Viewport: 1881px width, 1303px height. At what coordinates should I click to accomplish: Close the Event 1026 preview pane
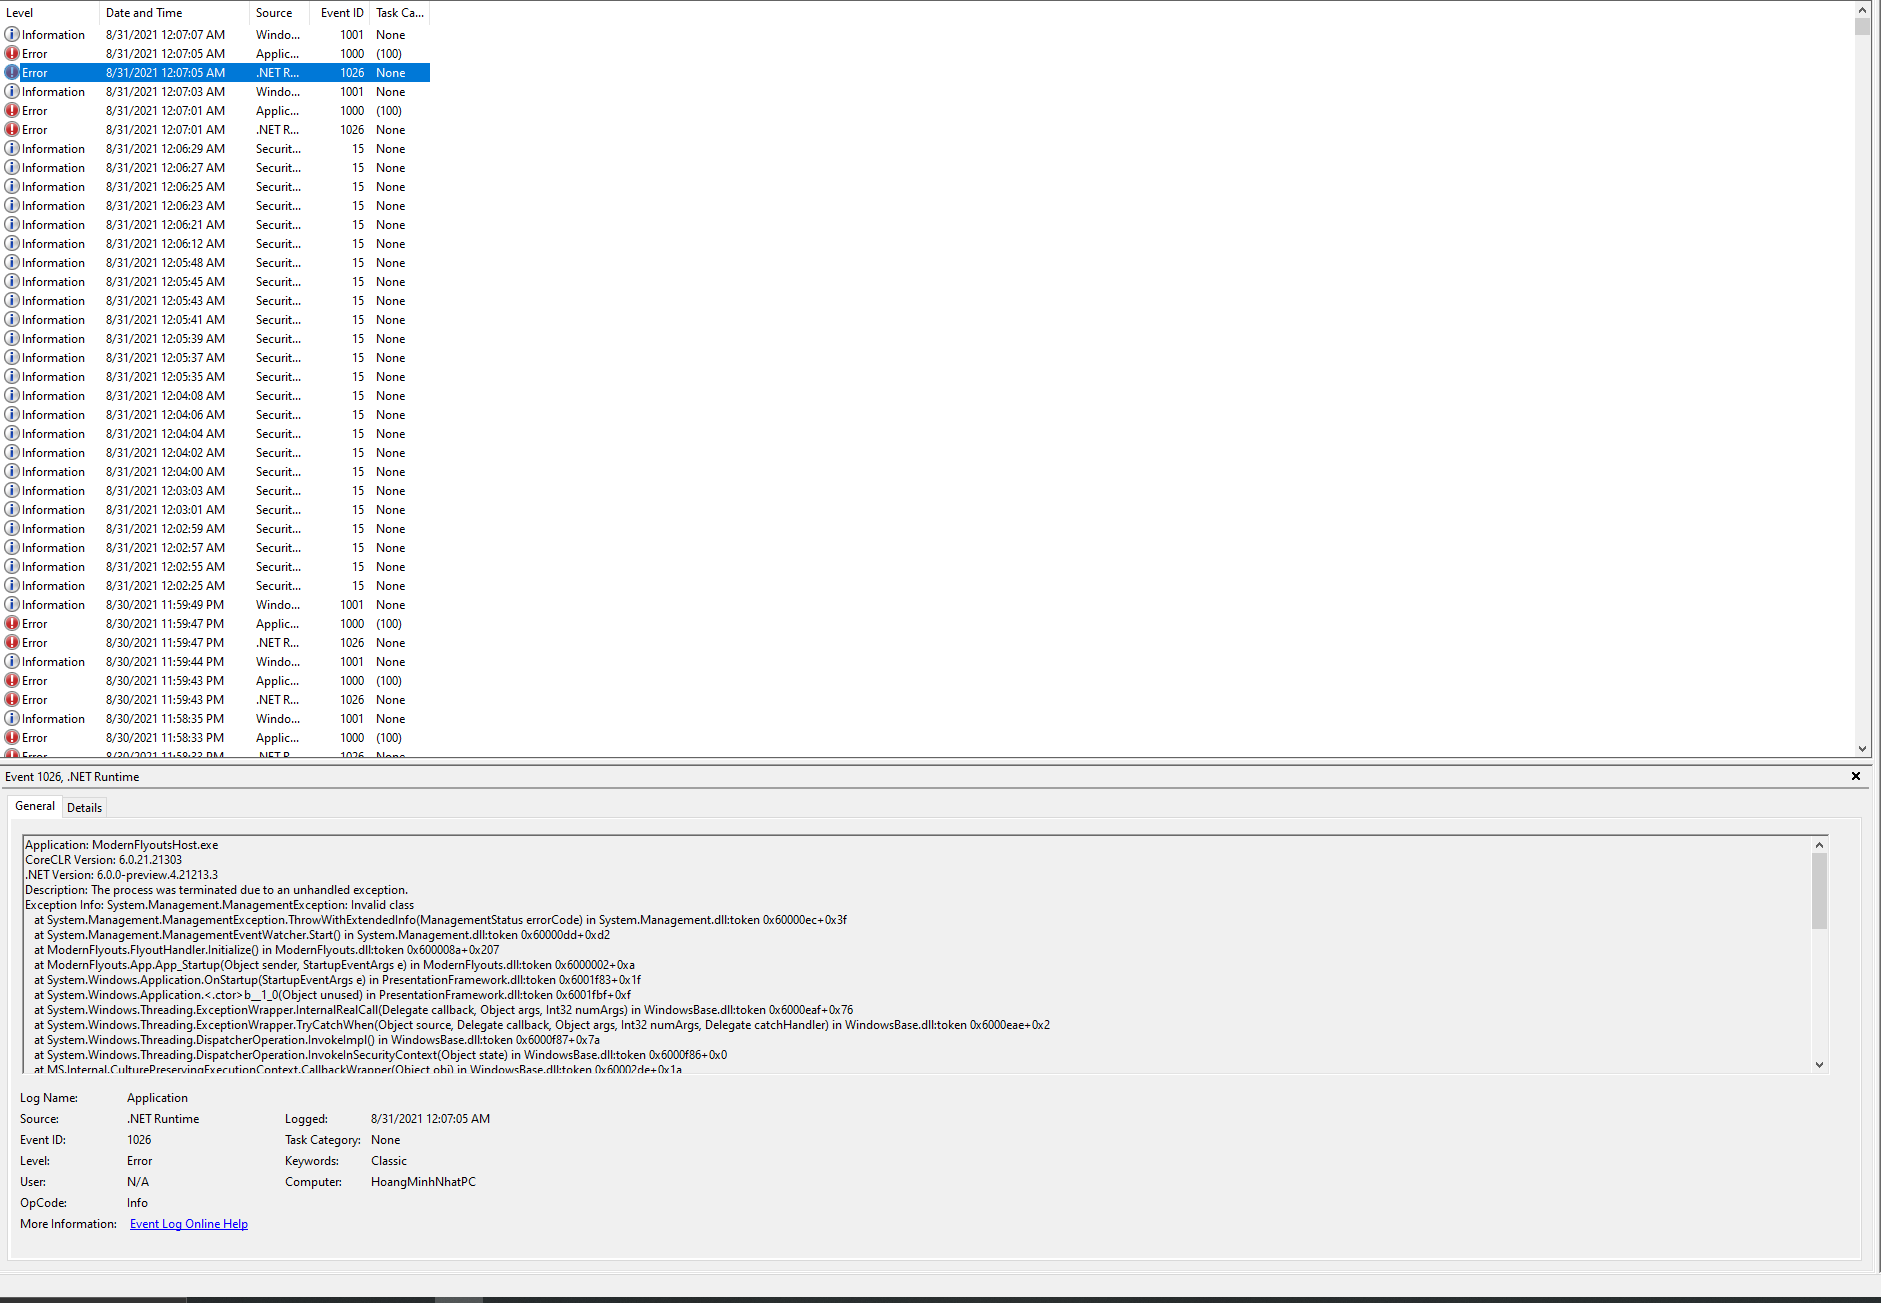coord(1855,776)
